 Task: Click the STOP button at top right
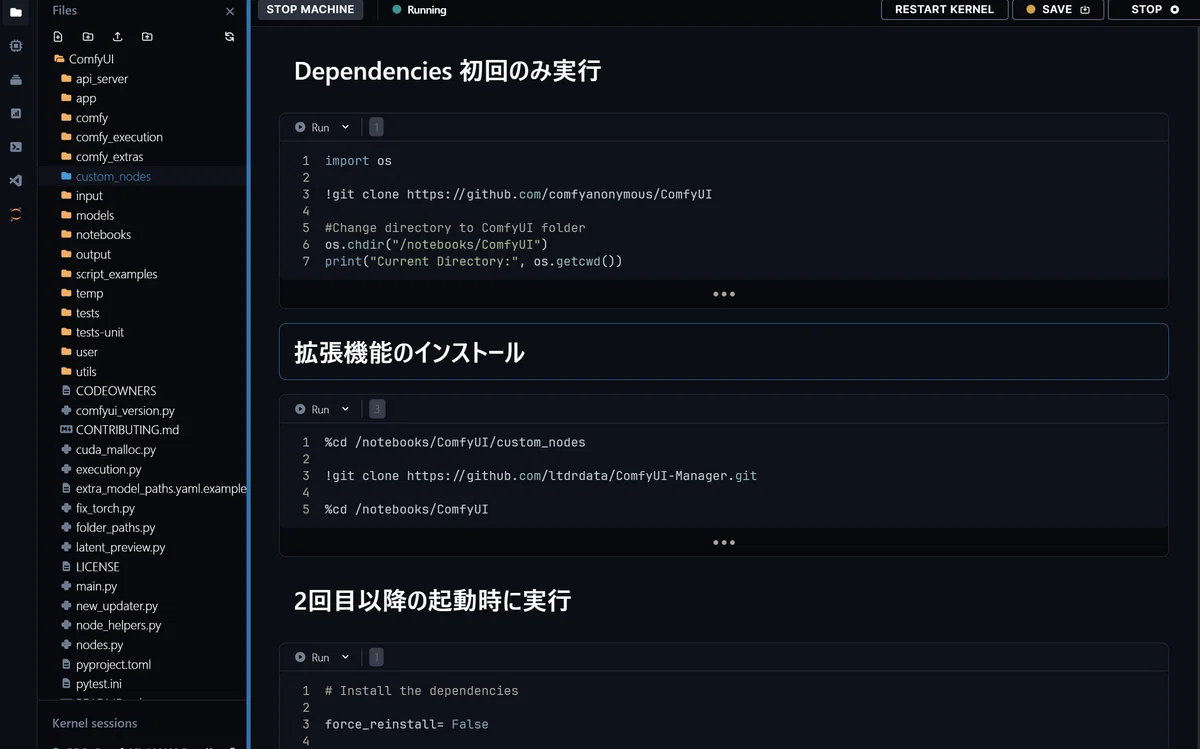point(1154,9)
